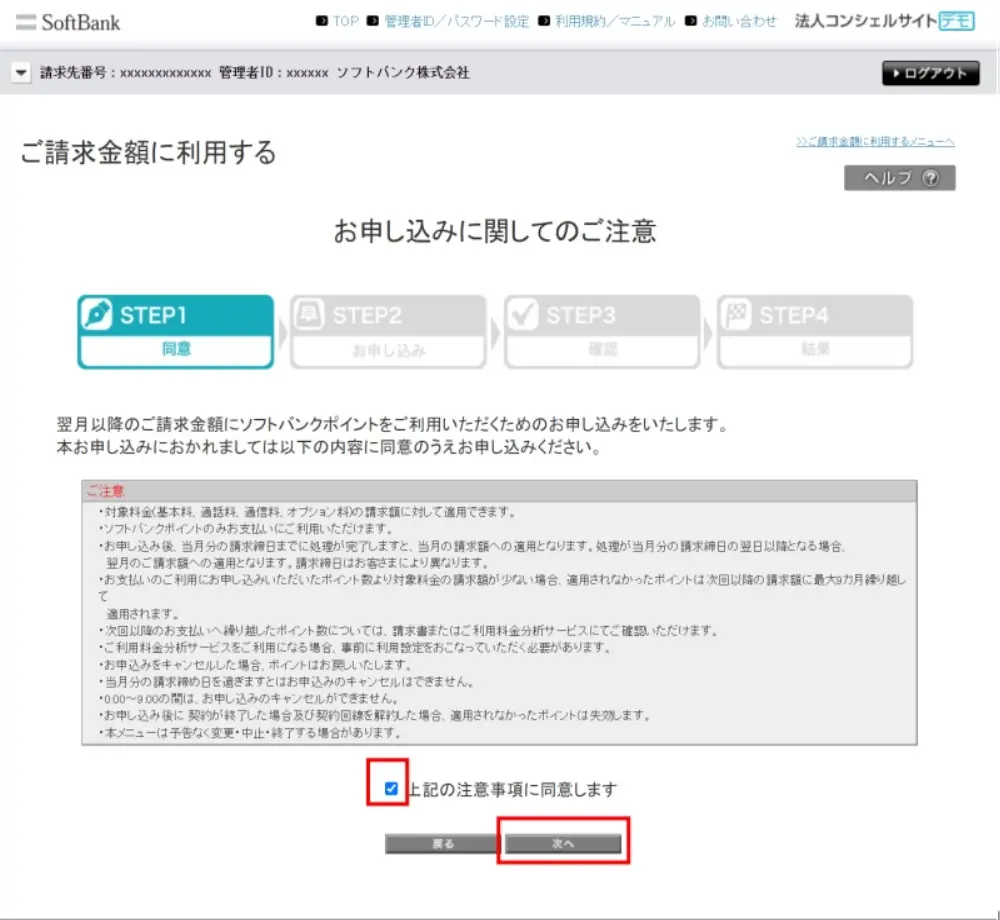Open お問い合わせ link
1000x920 pixels.
pos(739,21)
